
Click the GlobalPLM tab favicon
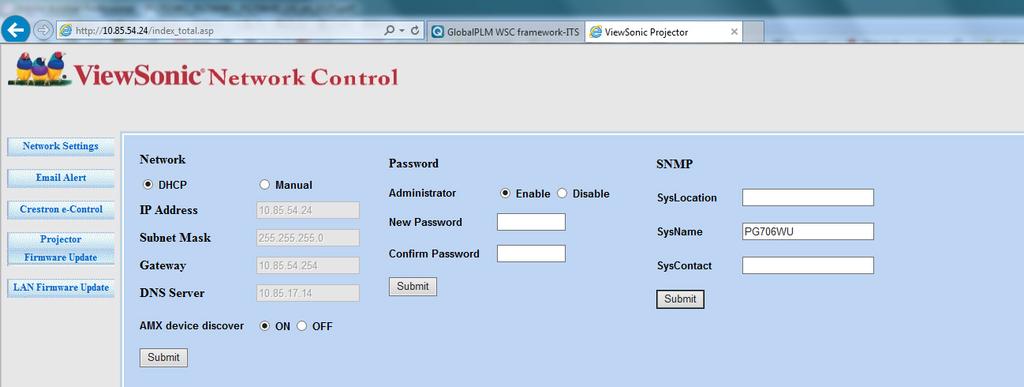(x=438, y=32)
